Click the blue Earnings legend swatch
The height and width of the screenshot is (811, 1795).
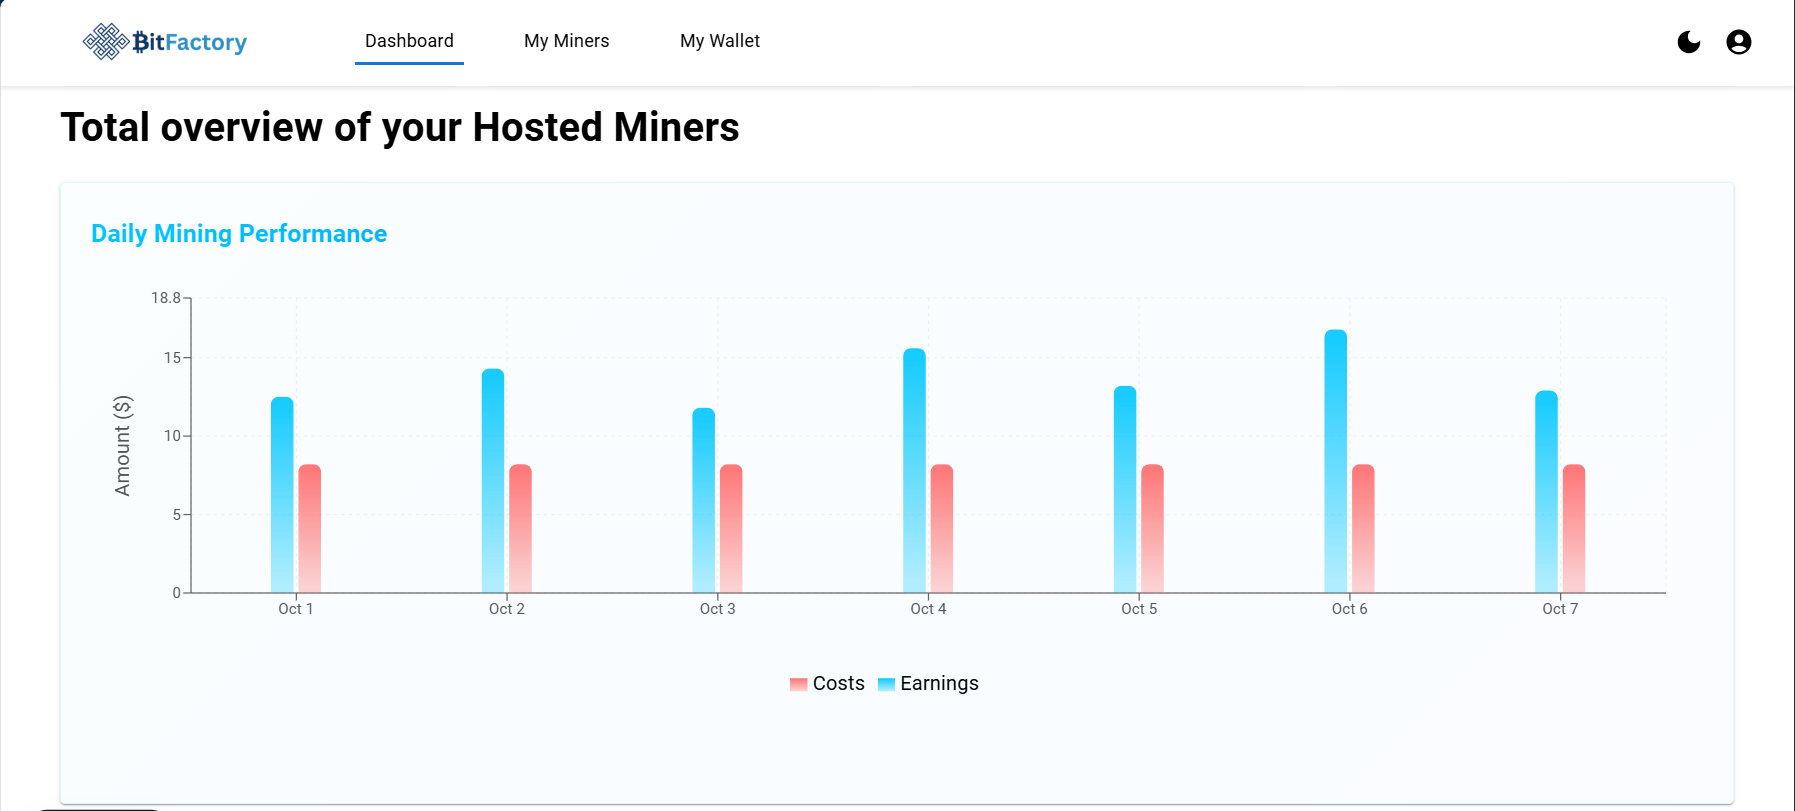[x=886, y=685]
